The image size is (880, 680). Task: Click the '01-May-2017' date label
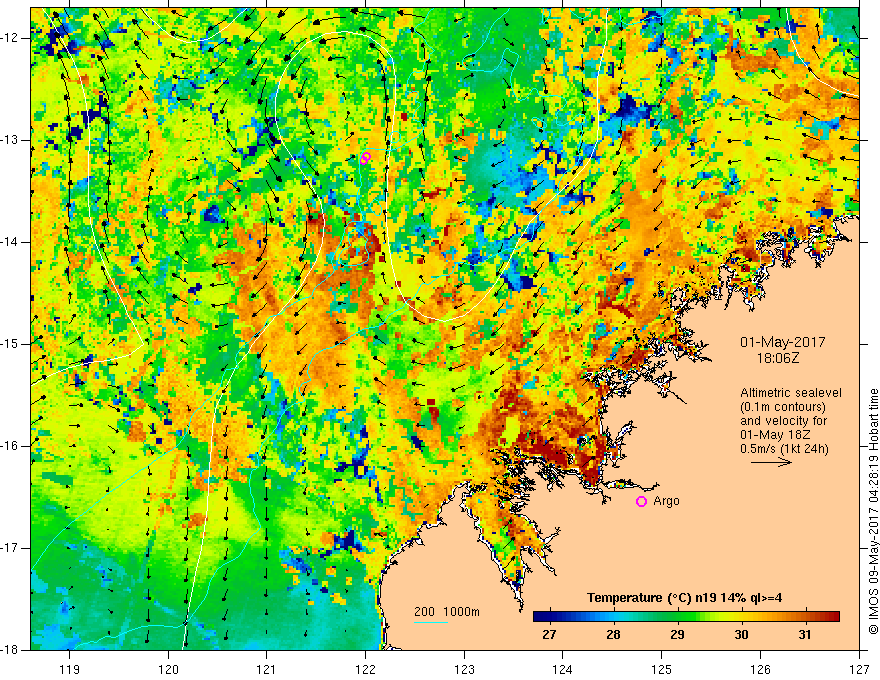point(782,342)
